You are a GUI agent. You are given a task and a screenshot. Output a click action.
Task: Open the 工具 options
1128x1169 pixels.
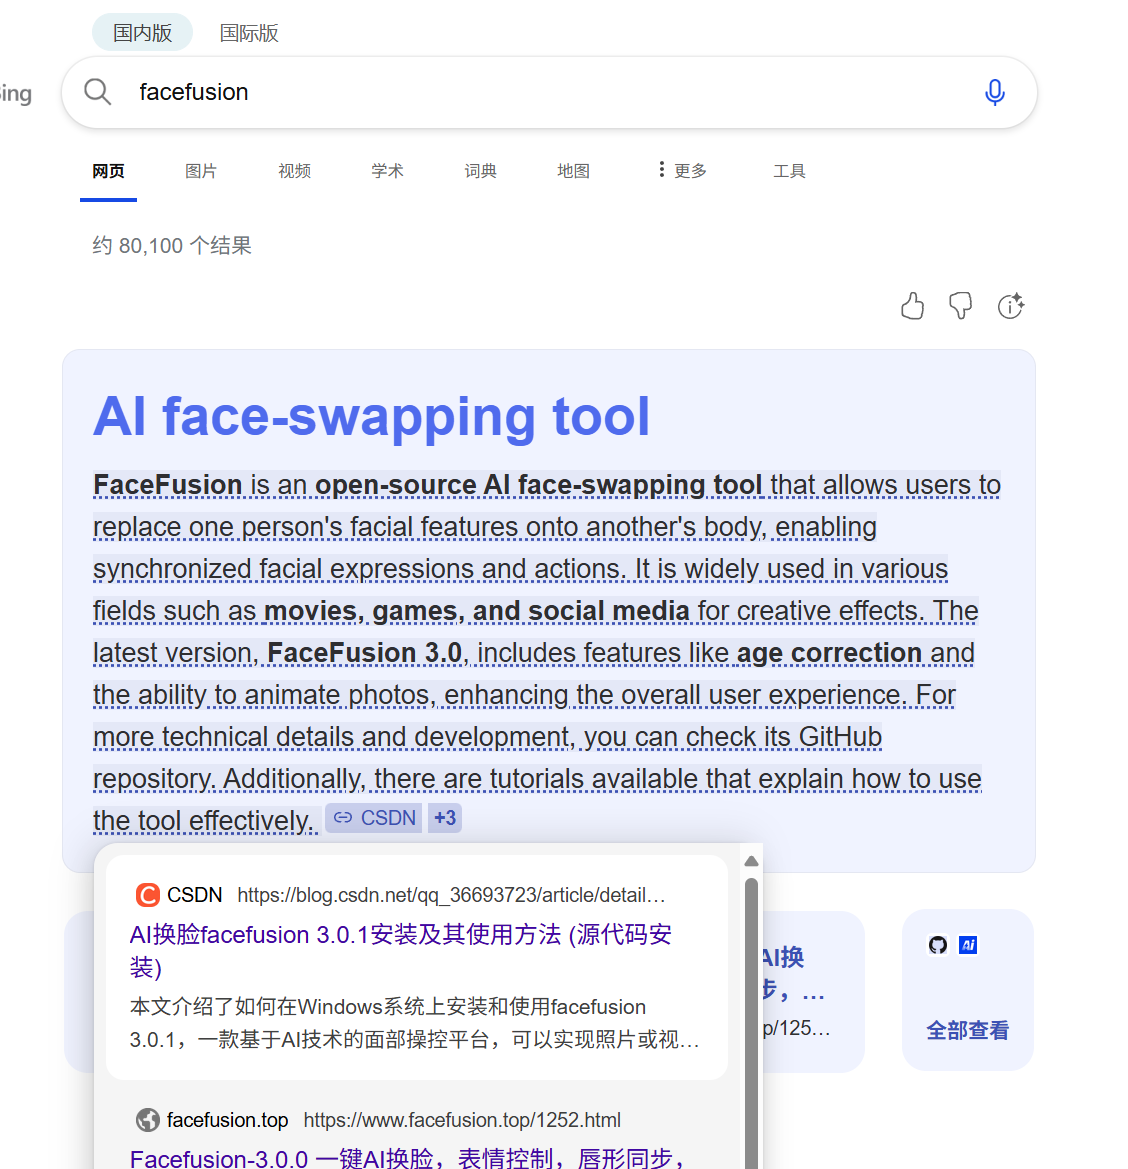[789, 171]
